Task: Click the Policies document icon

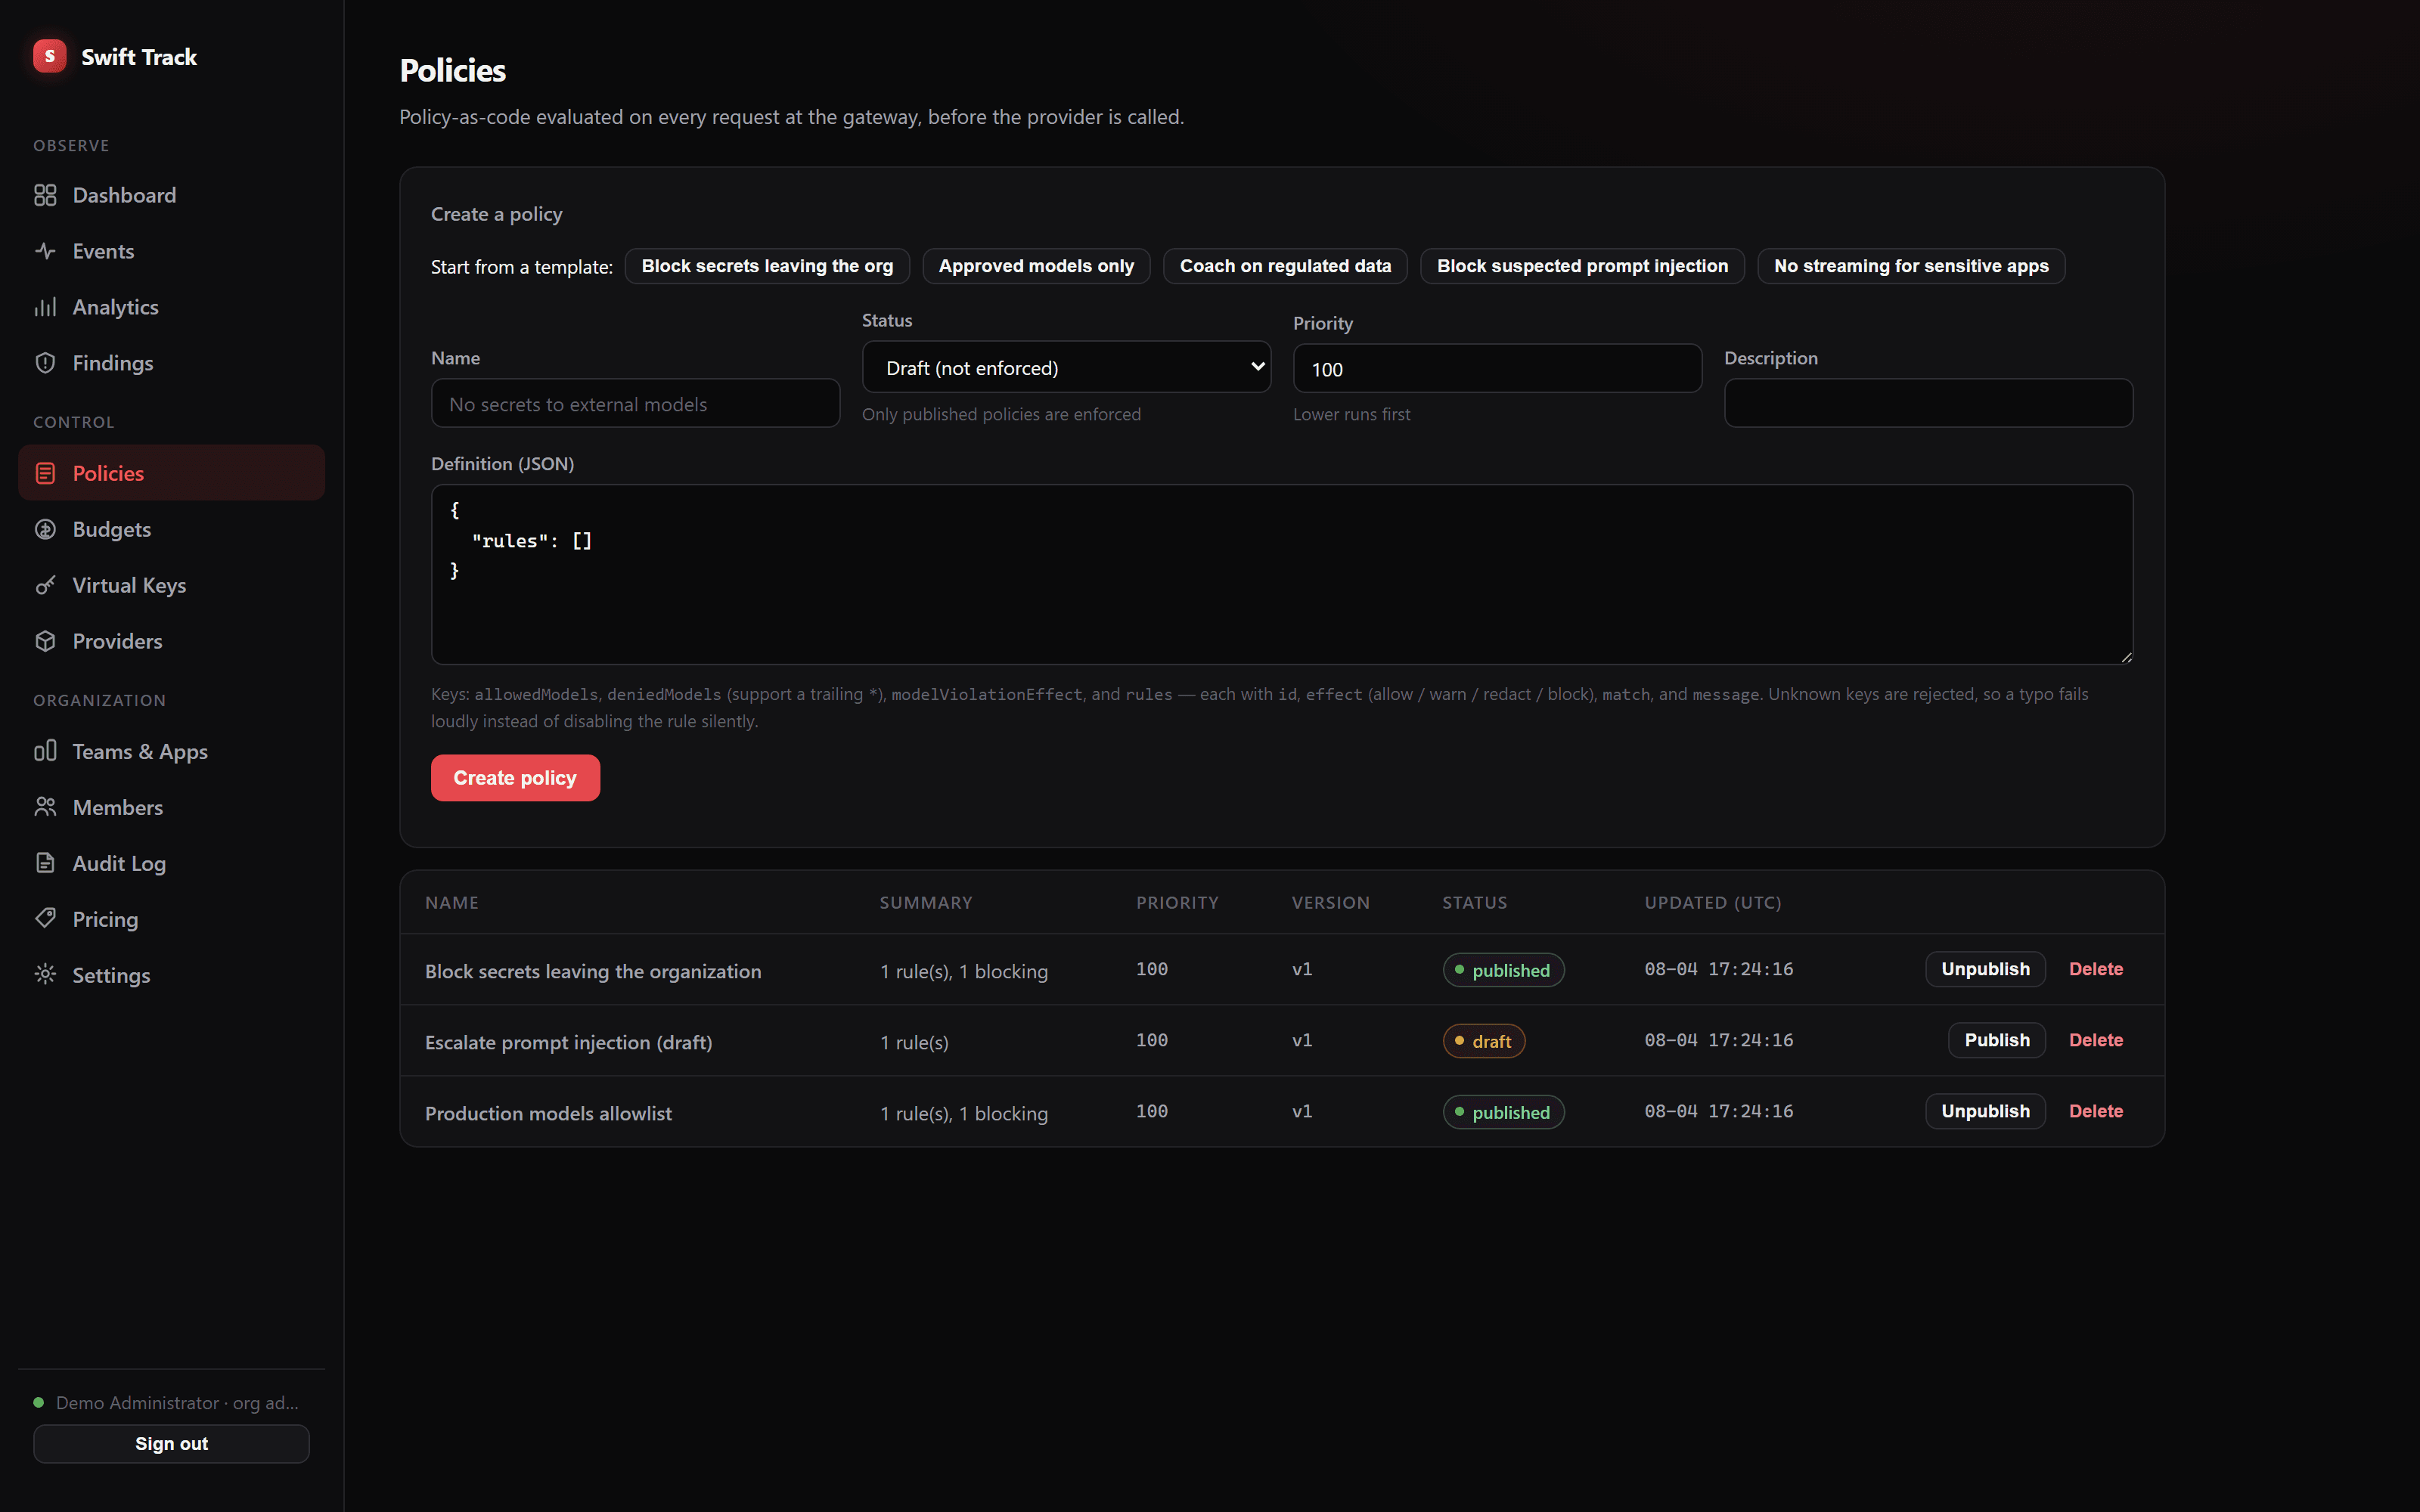Action: [x=45, y=473]
